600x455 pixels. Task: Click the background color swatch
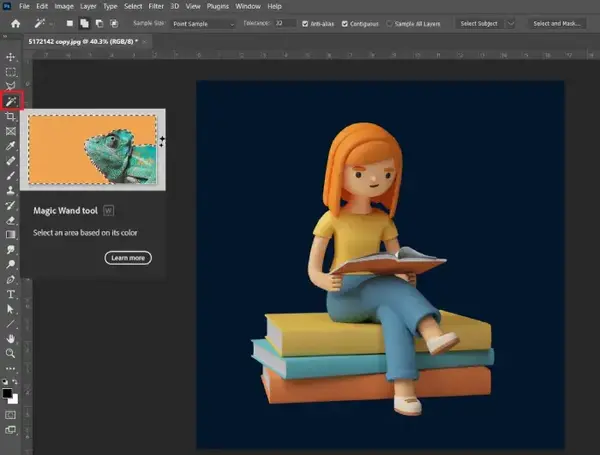(15, 400)
